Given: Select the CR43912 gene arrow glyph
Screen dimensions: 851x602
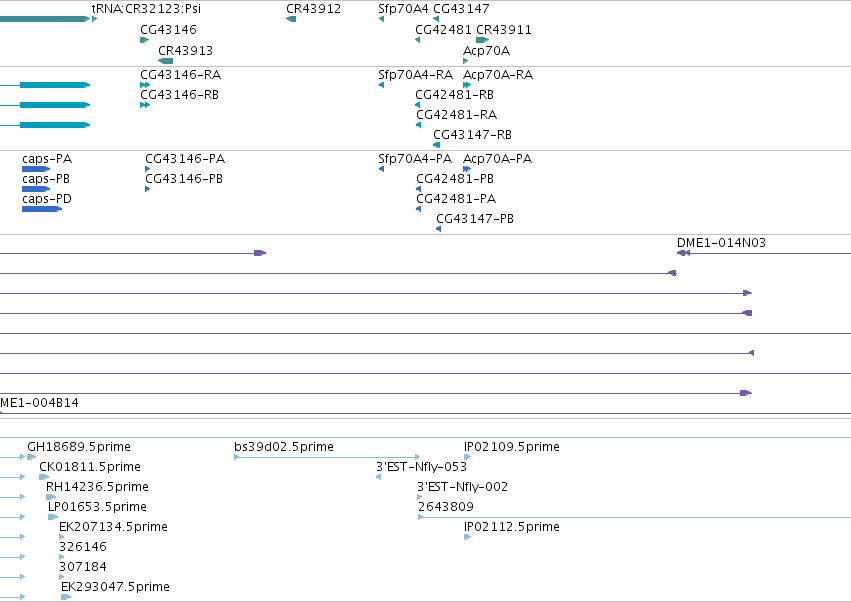Looking at the screenshot, I should 291,19.
